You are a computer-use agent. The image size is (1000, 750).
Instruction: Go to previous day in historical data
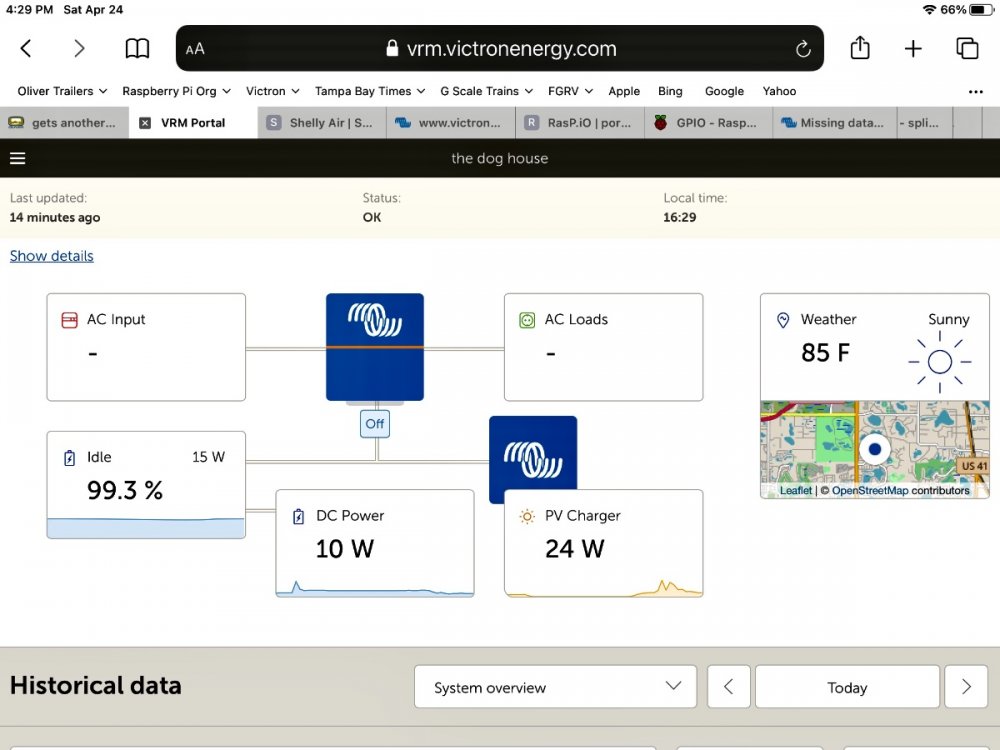point(728,687)
